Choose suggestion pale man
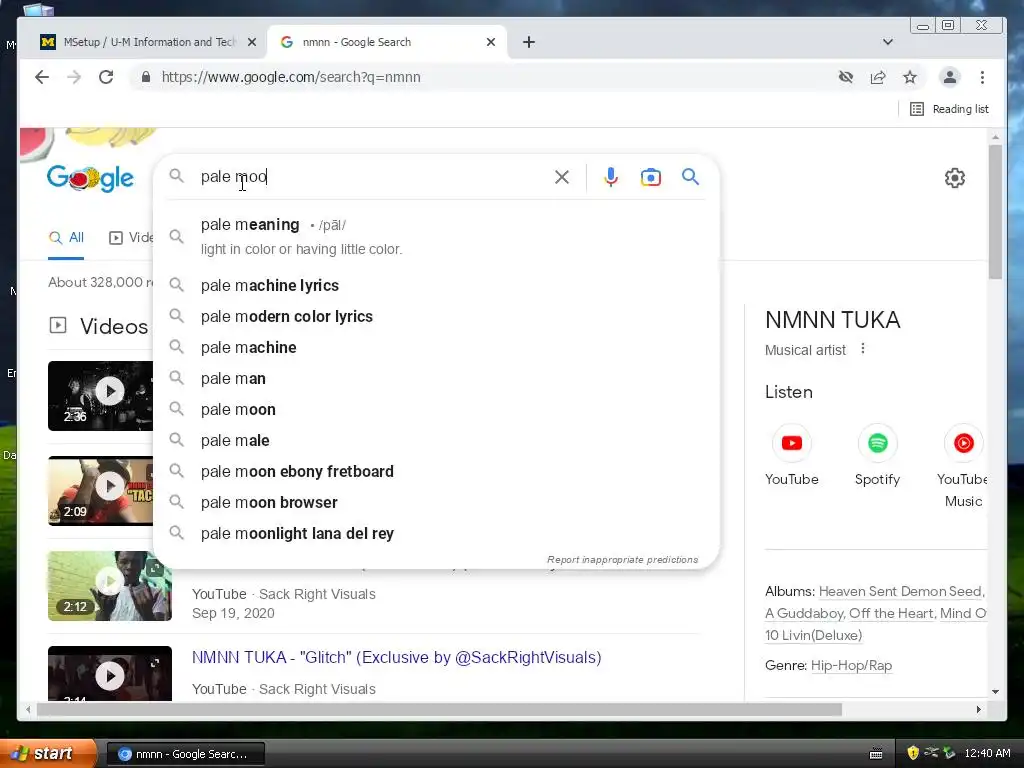 pos(436,378)
